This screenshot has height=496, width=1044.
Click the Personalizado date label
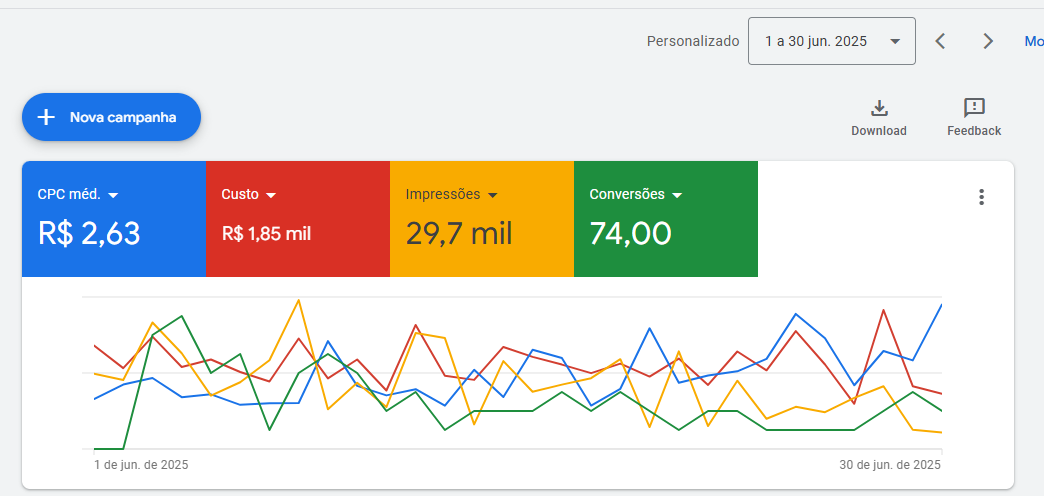[693, 41]
